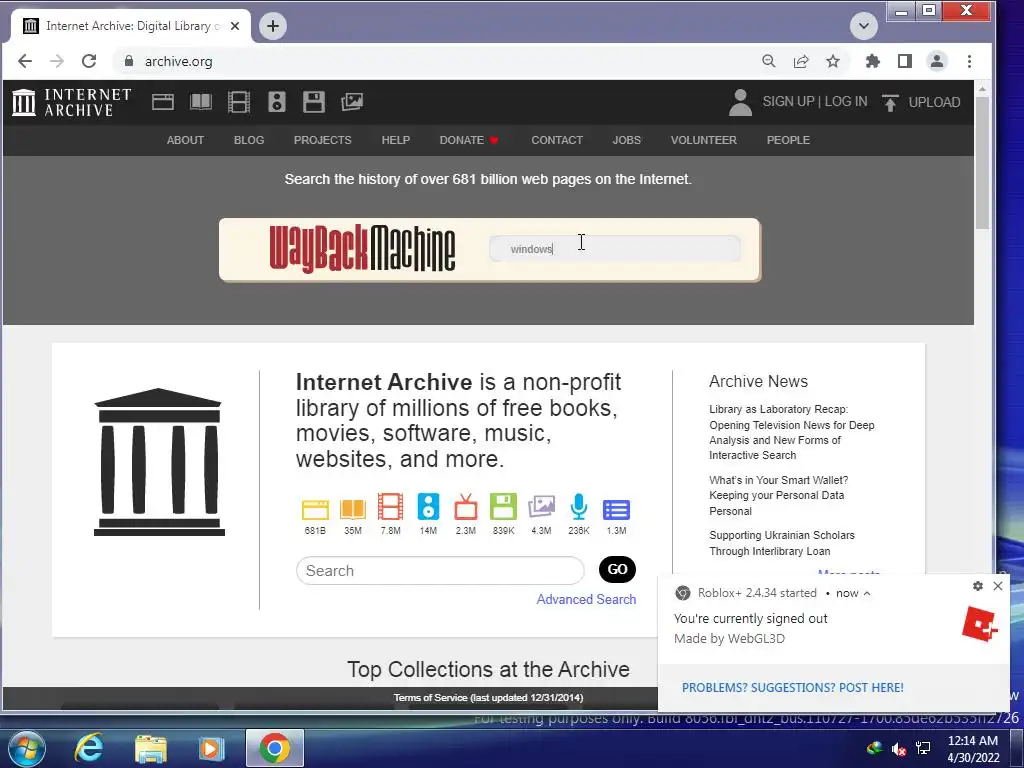Viewport: 1024px width, 768px height.
Task: Open the ABOUT menu item
Action: 185,140
